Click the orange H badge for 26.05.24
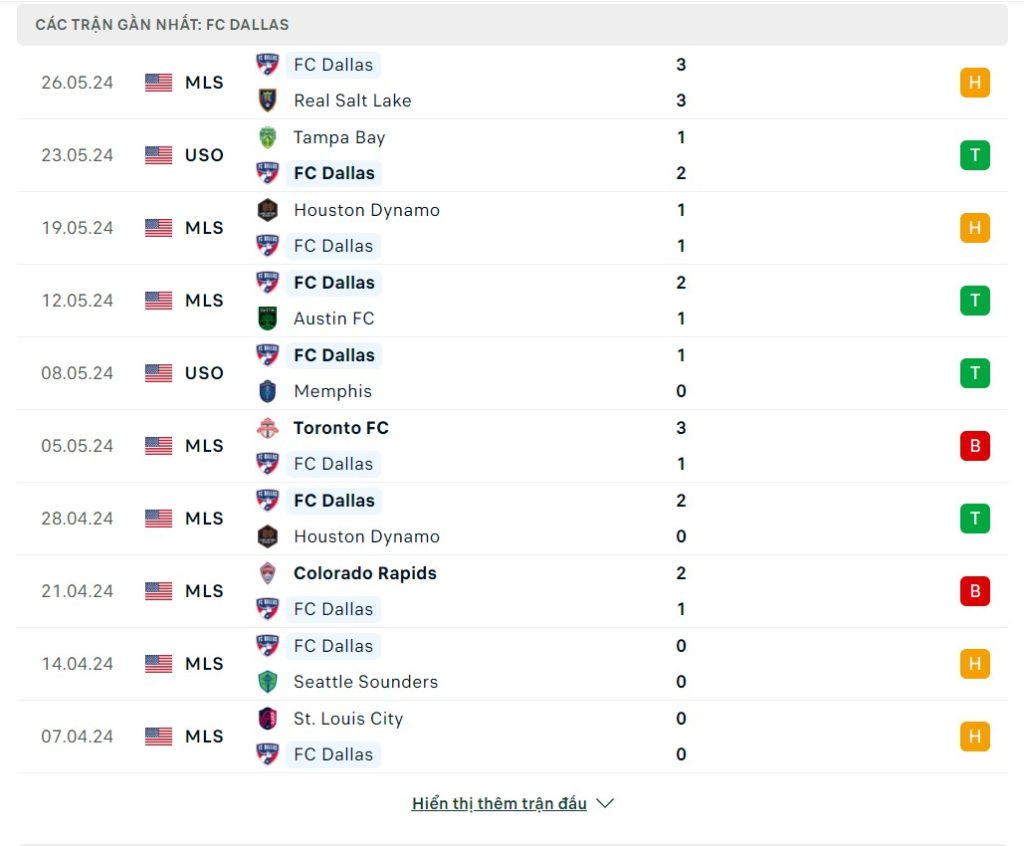The width and height of the screenshot is (1024, 846). pyautogui.click(x=974, y=83)
